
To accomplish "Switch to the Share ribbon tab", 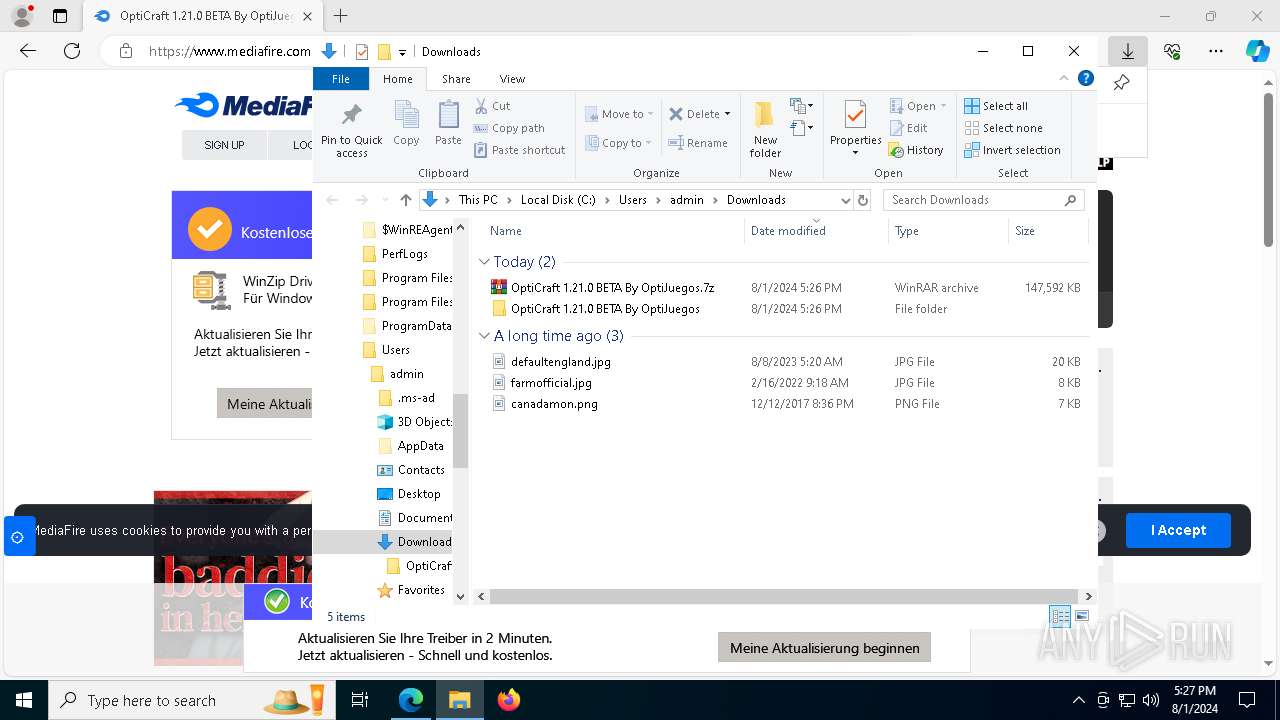I will pyautogui.click(x=456, y=79).
